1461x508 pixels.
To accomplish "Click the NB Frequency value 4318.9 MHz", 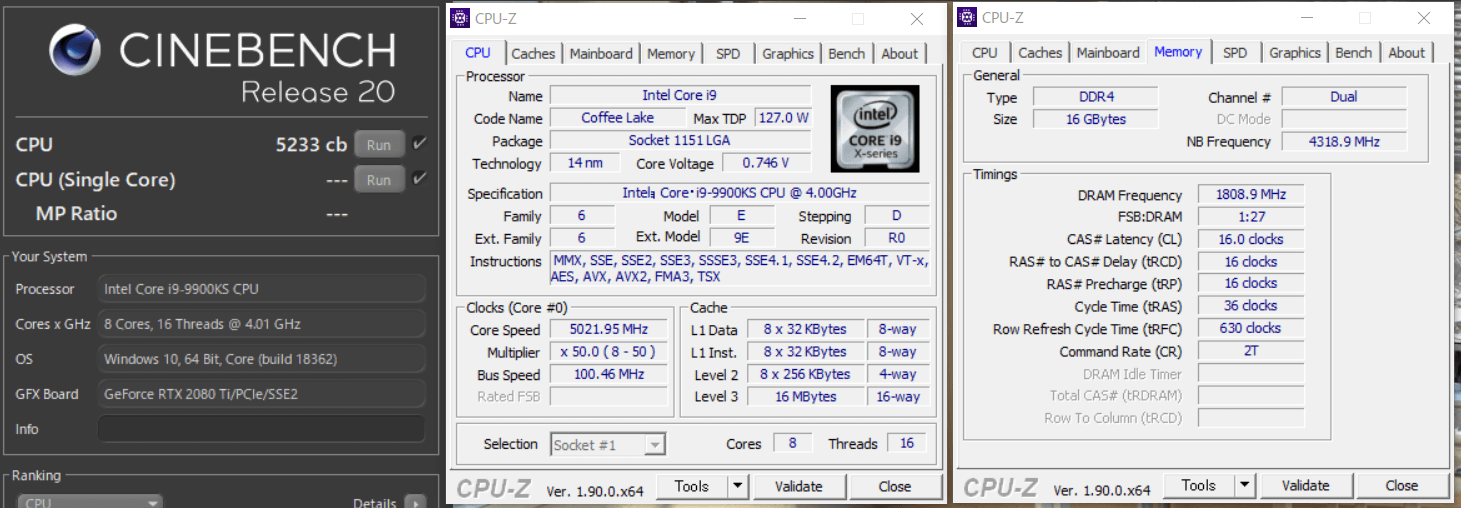I will click(1344, 142).
